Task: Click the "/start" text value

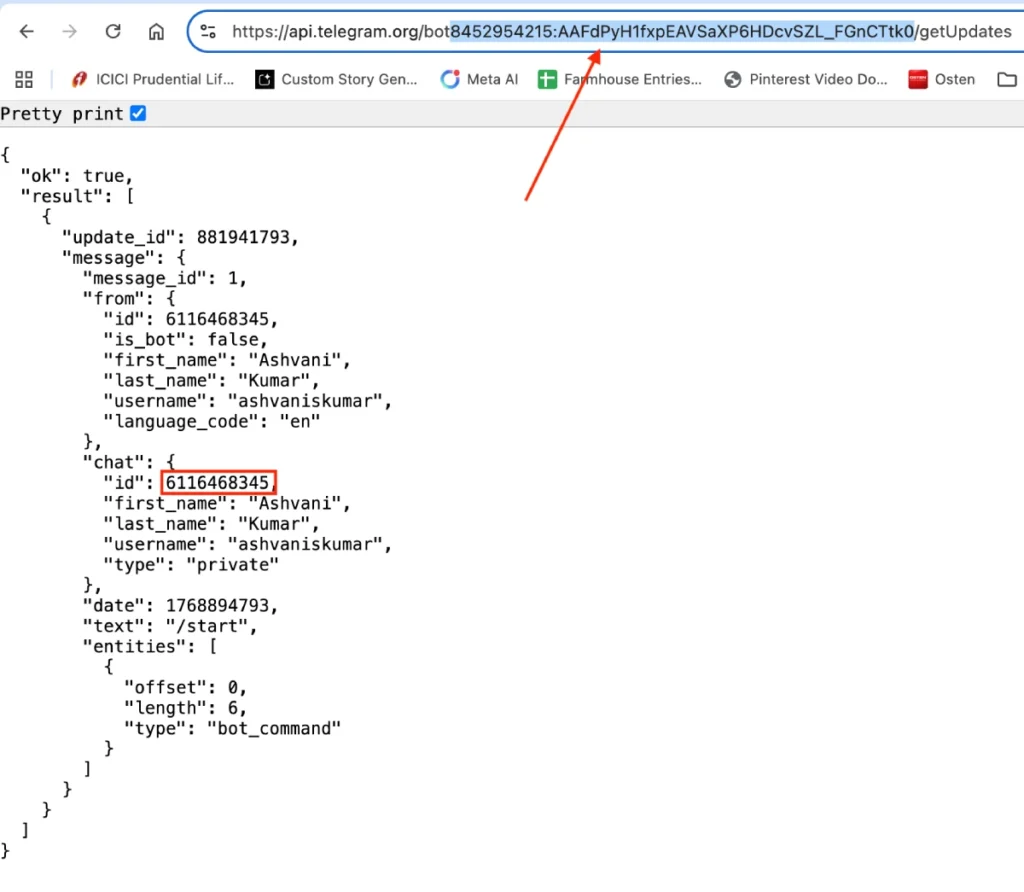Action: click(207, 626)
